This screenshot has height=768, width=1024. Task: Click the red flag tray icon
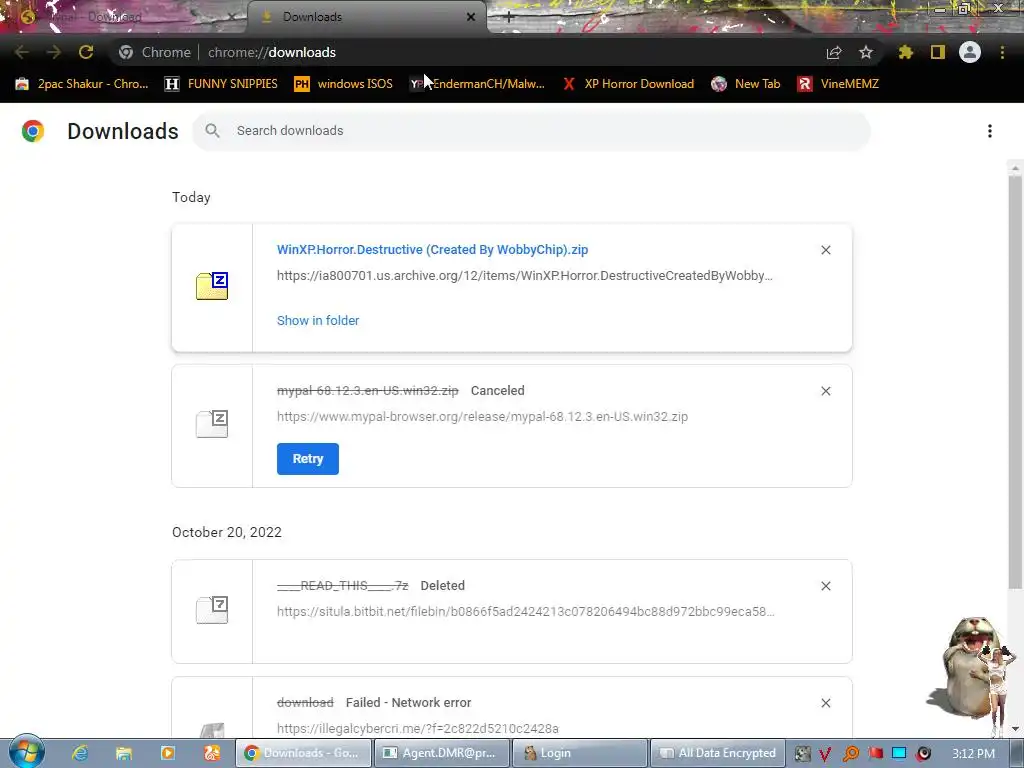pos(875,754)
